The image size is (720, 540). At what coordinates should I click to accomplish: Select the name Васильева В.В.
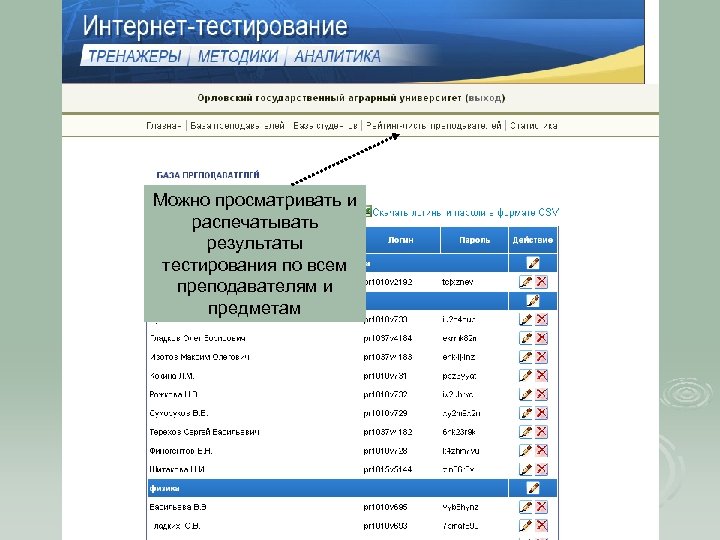178,507
